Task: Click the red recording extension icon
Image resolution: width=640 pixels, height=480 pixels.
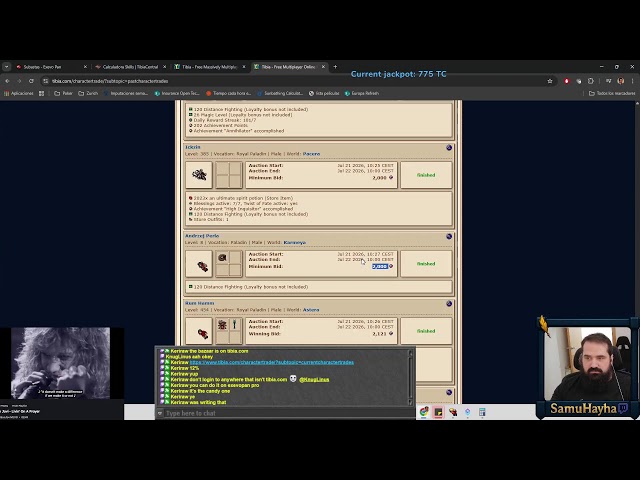Action: (567, 81)
